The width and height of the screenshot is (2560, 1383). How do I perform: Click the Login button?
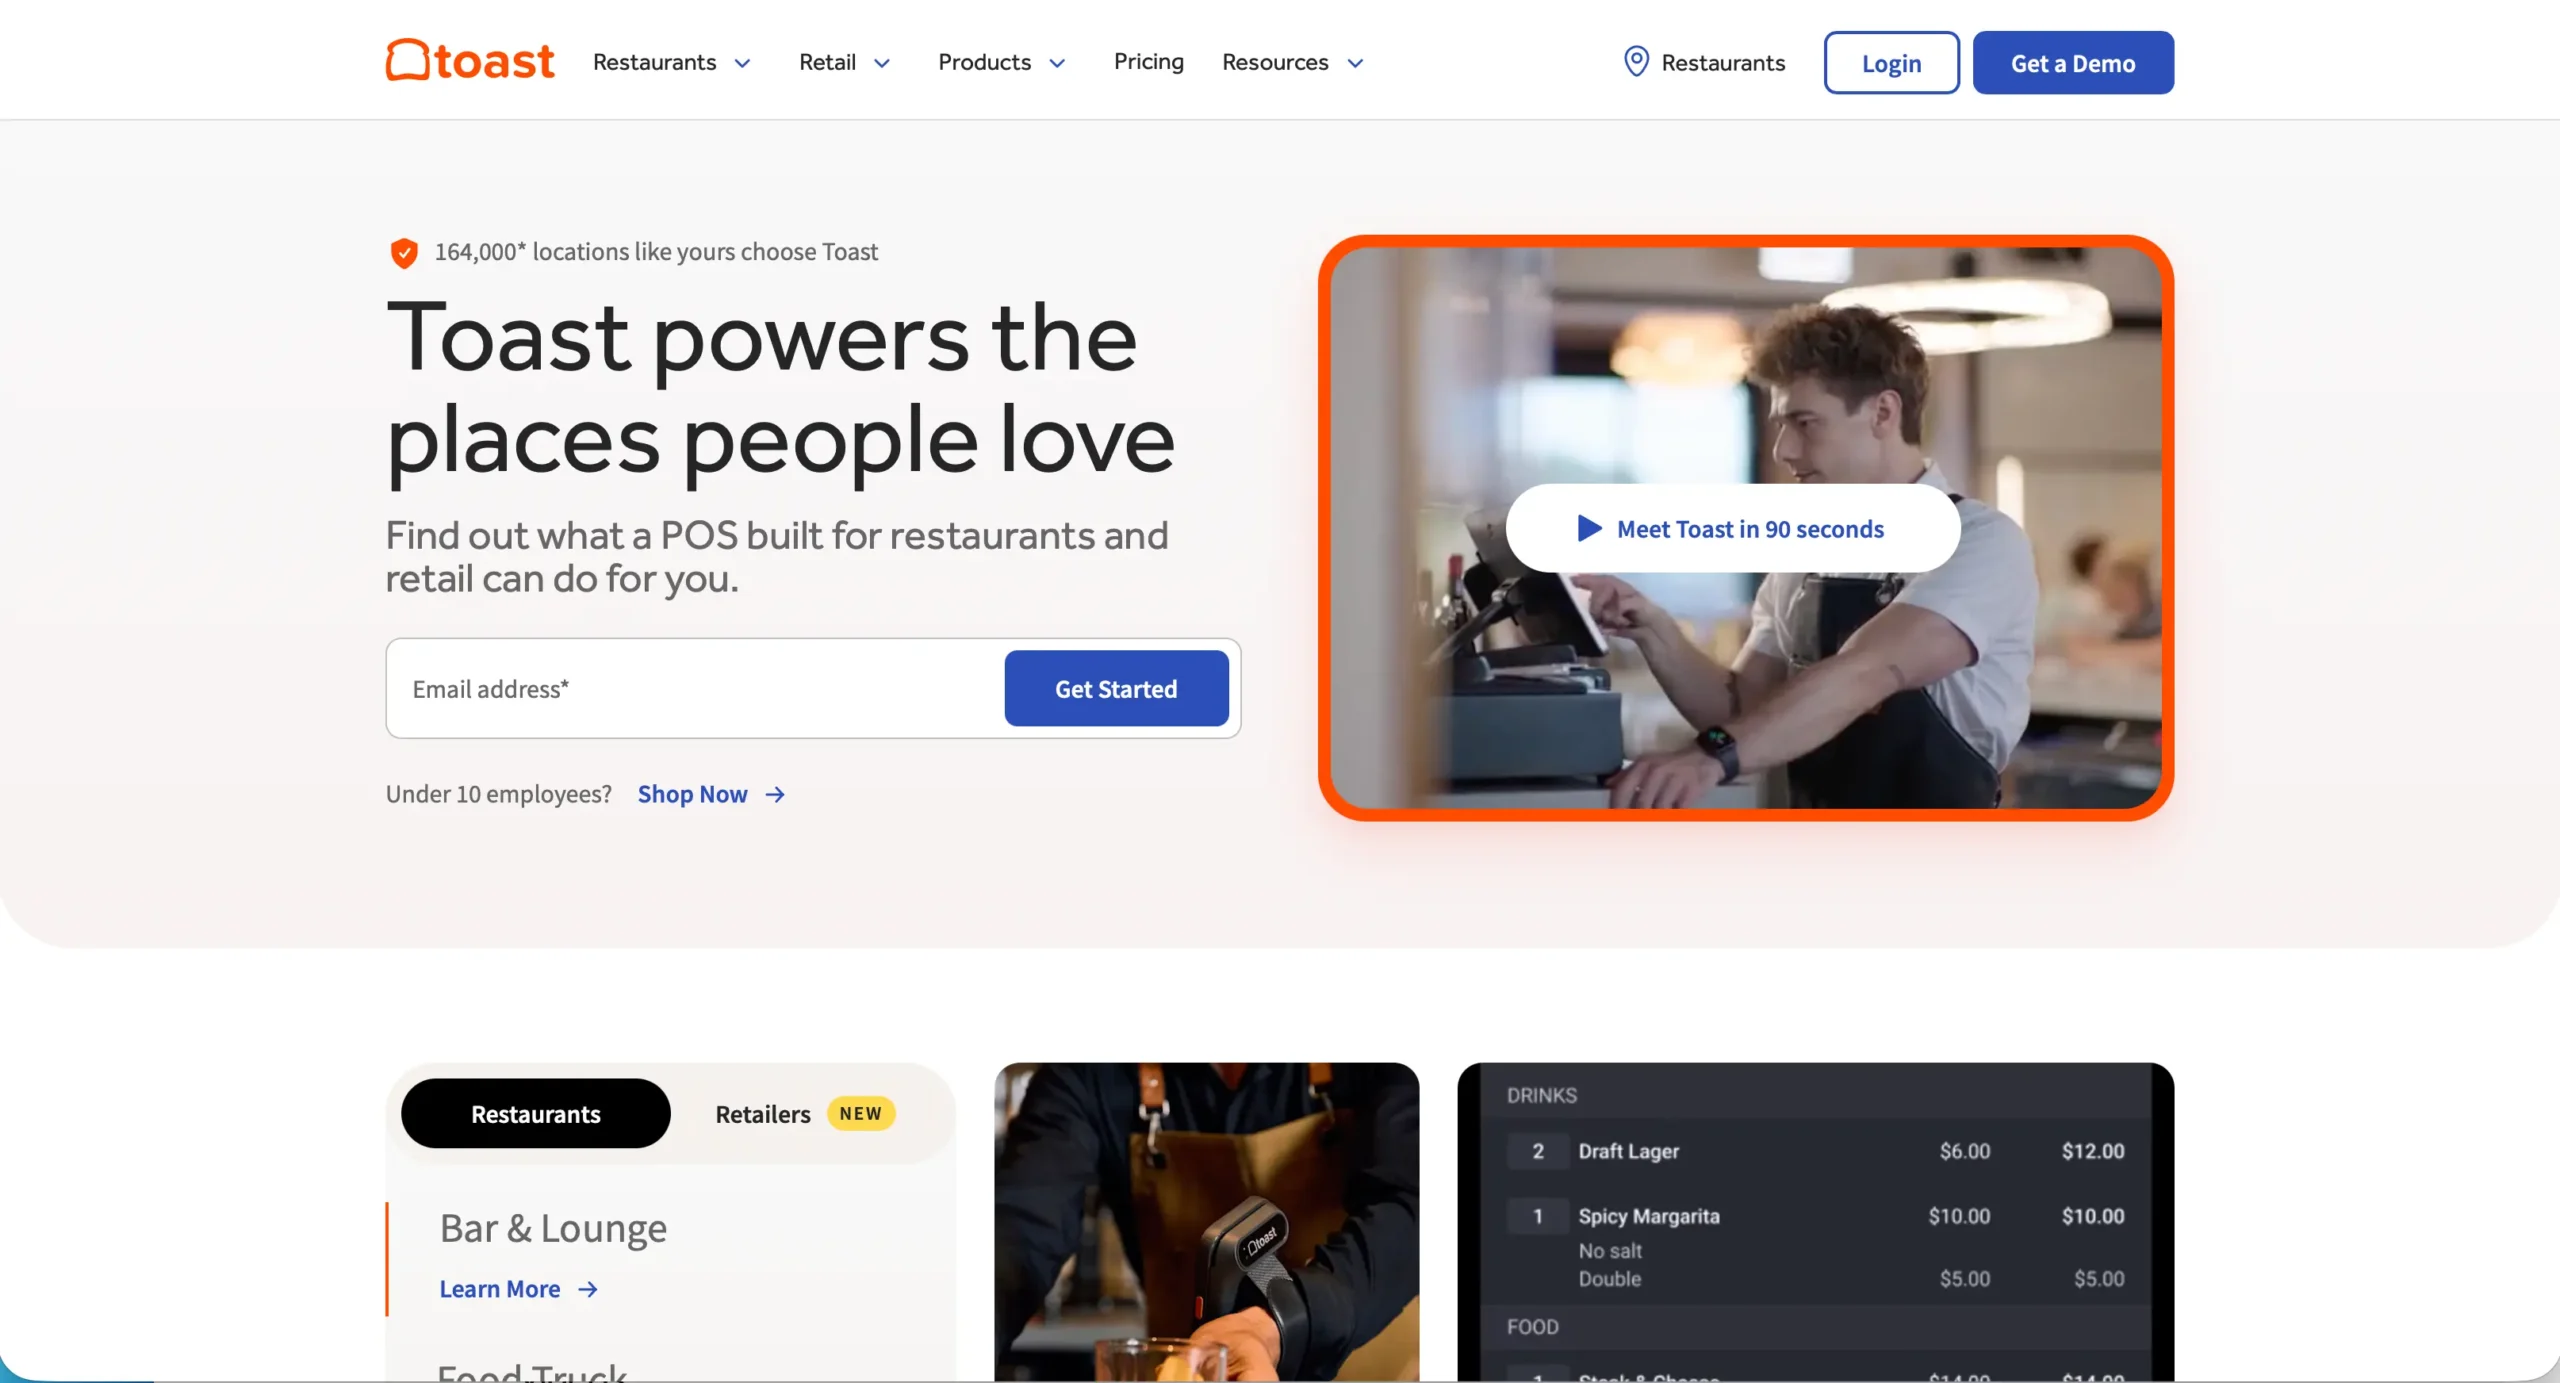pyautogui.click(x=1891, y=62)
